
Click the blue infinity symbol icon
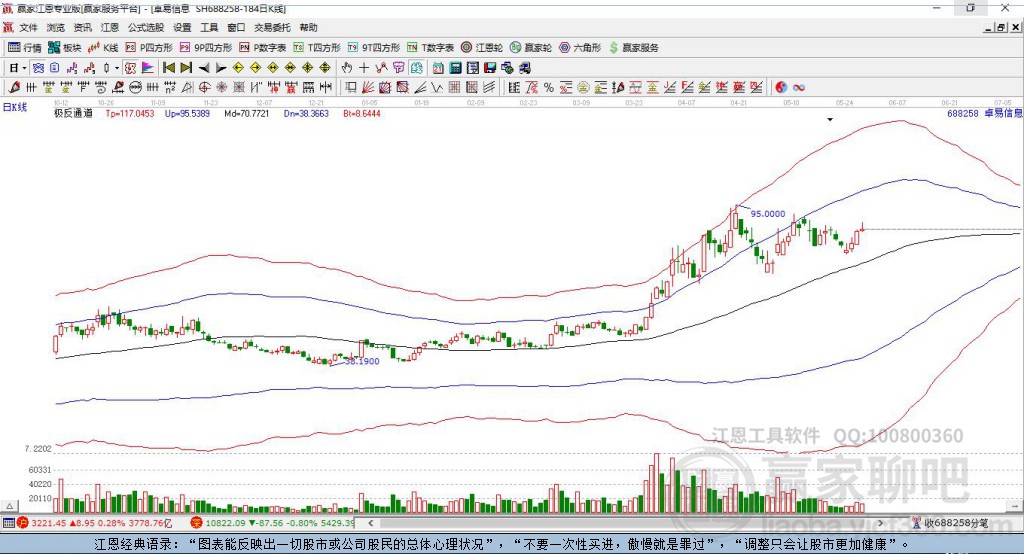coord(799,88)
